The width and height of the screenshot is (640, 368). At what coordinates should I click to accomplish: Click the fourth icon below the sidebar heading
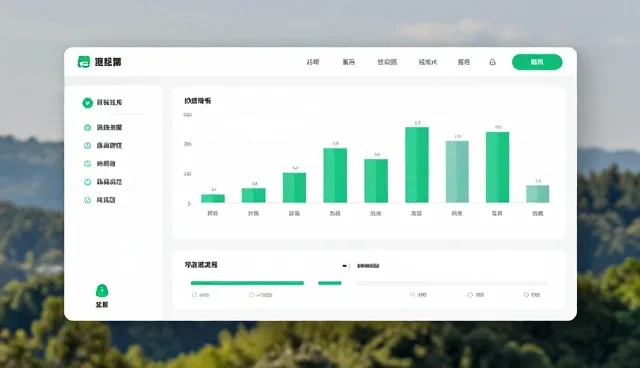(87, 182)
